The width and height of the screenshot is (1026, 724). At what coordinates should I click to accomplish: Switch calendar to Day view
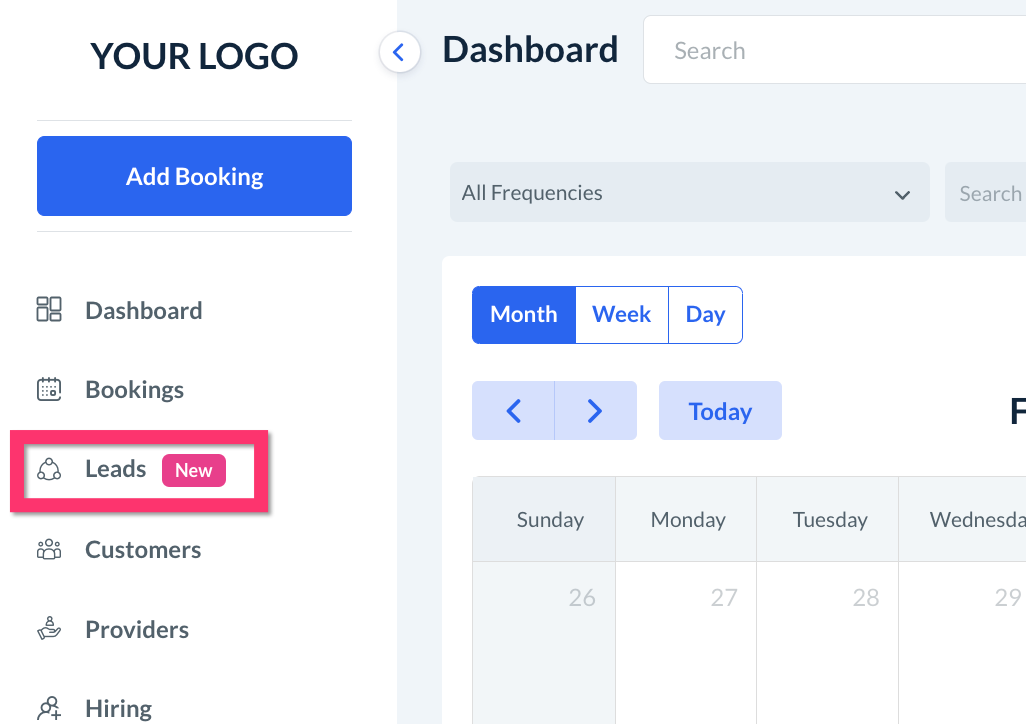click(x=705, y=315)
